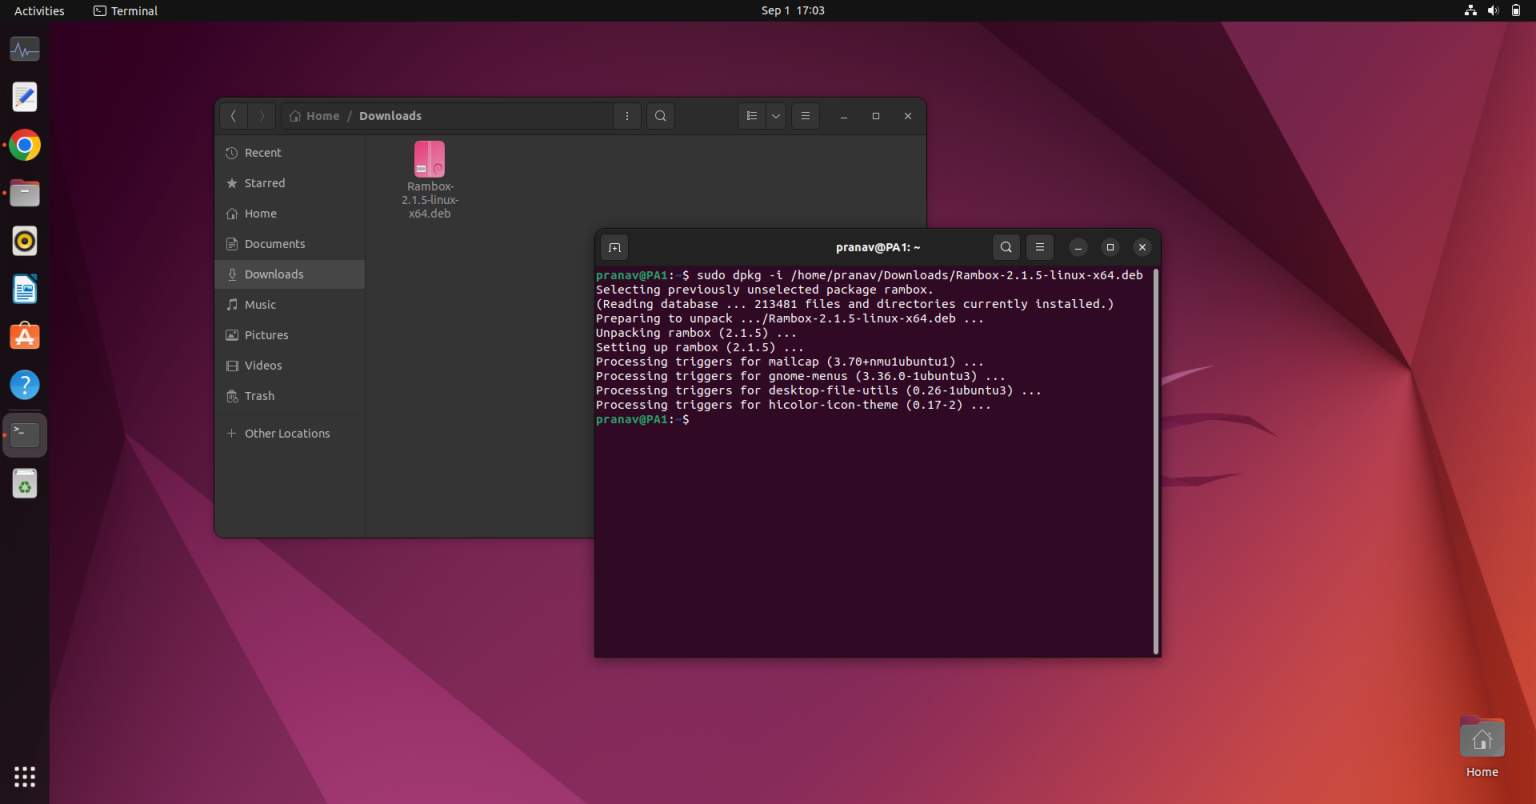Screen dimensions: 1536x804
Task: Launch Ubuntu Software from the dock
Action: (x=24, y=336)
